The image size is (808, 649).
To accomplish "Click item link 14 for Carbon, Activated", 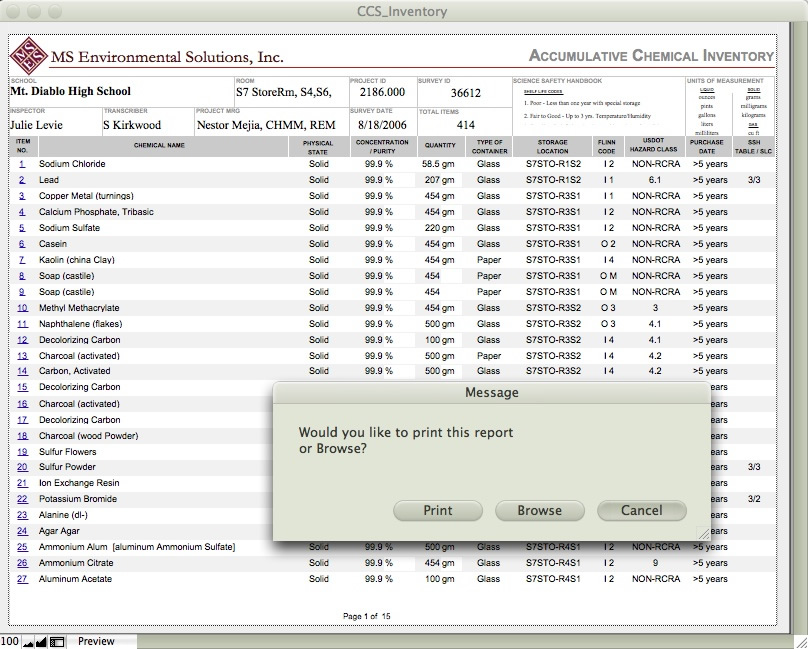I will click(x=22, y=371).
